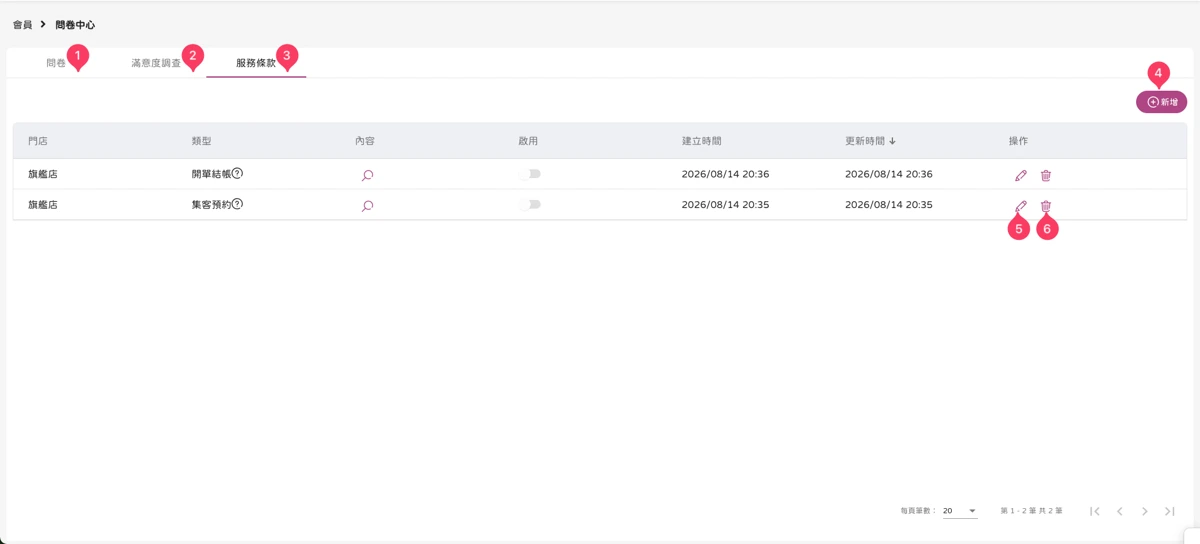Go to the previous page
This screenshot has width=1200, height=544.
(1120, 511)
